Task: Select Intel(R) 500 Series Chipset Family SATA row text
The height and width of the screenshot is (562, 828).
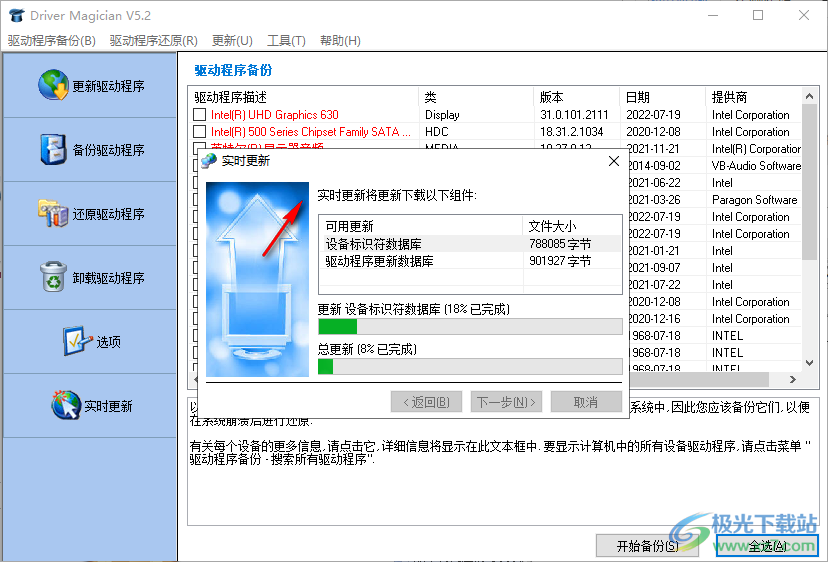Action: (310, 132)
